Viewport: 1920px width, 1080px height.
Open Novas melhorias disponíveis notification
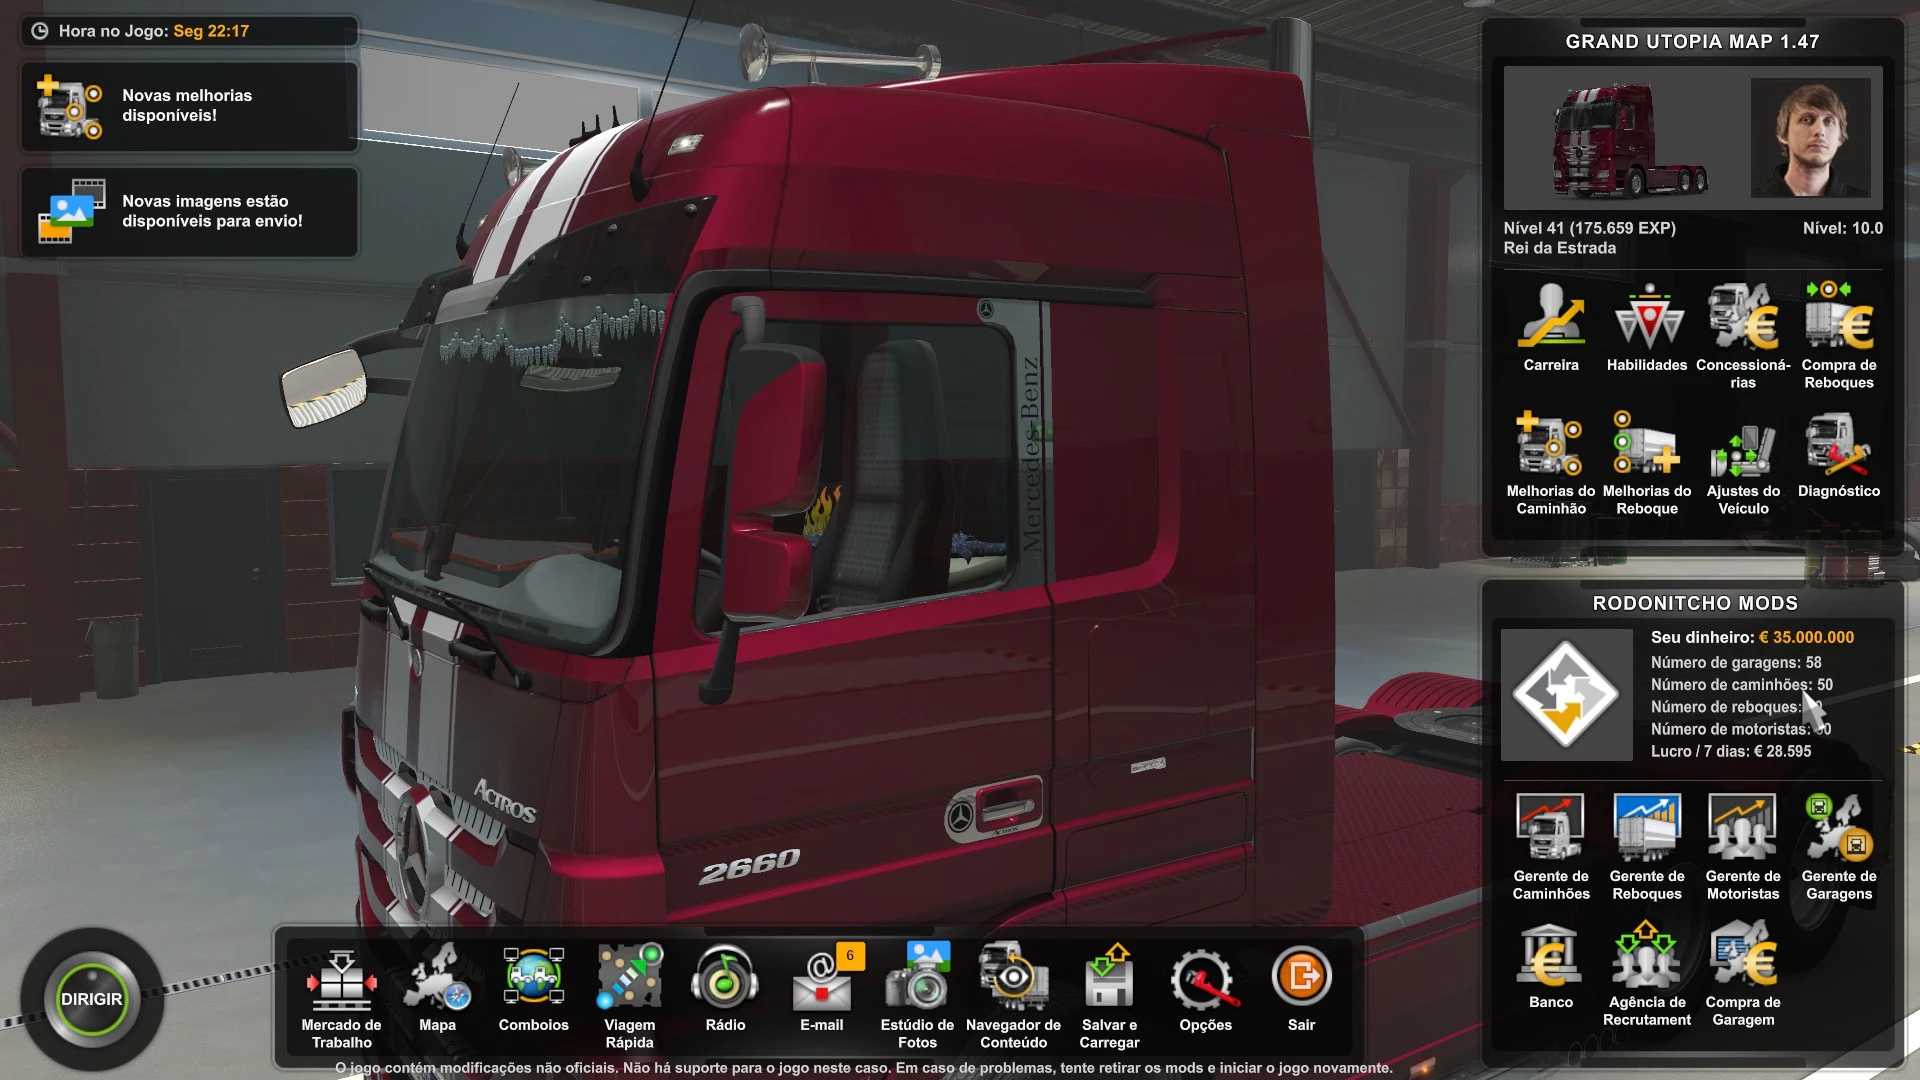click(x=189, y=106)
